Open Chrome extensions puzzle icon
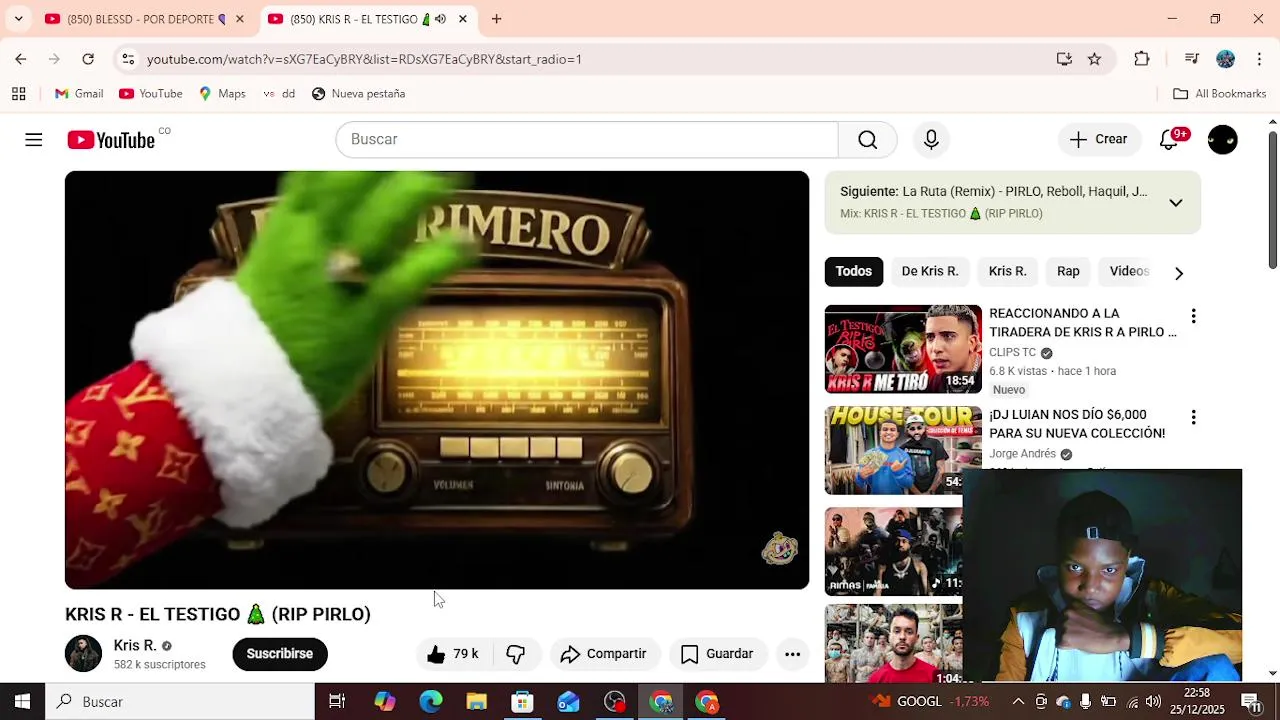 tap(1142, 59)
